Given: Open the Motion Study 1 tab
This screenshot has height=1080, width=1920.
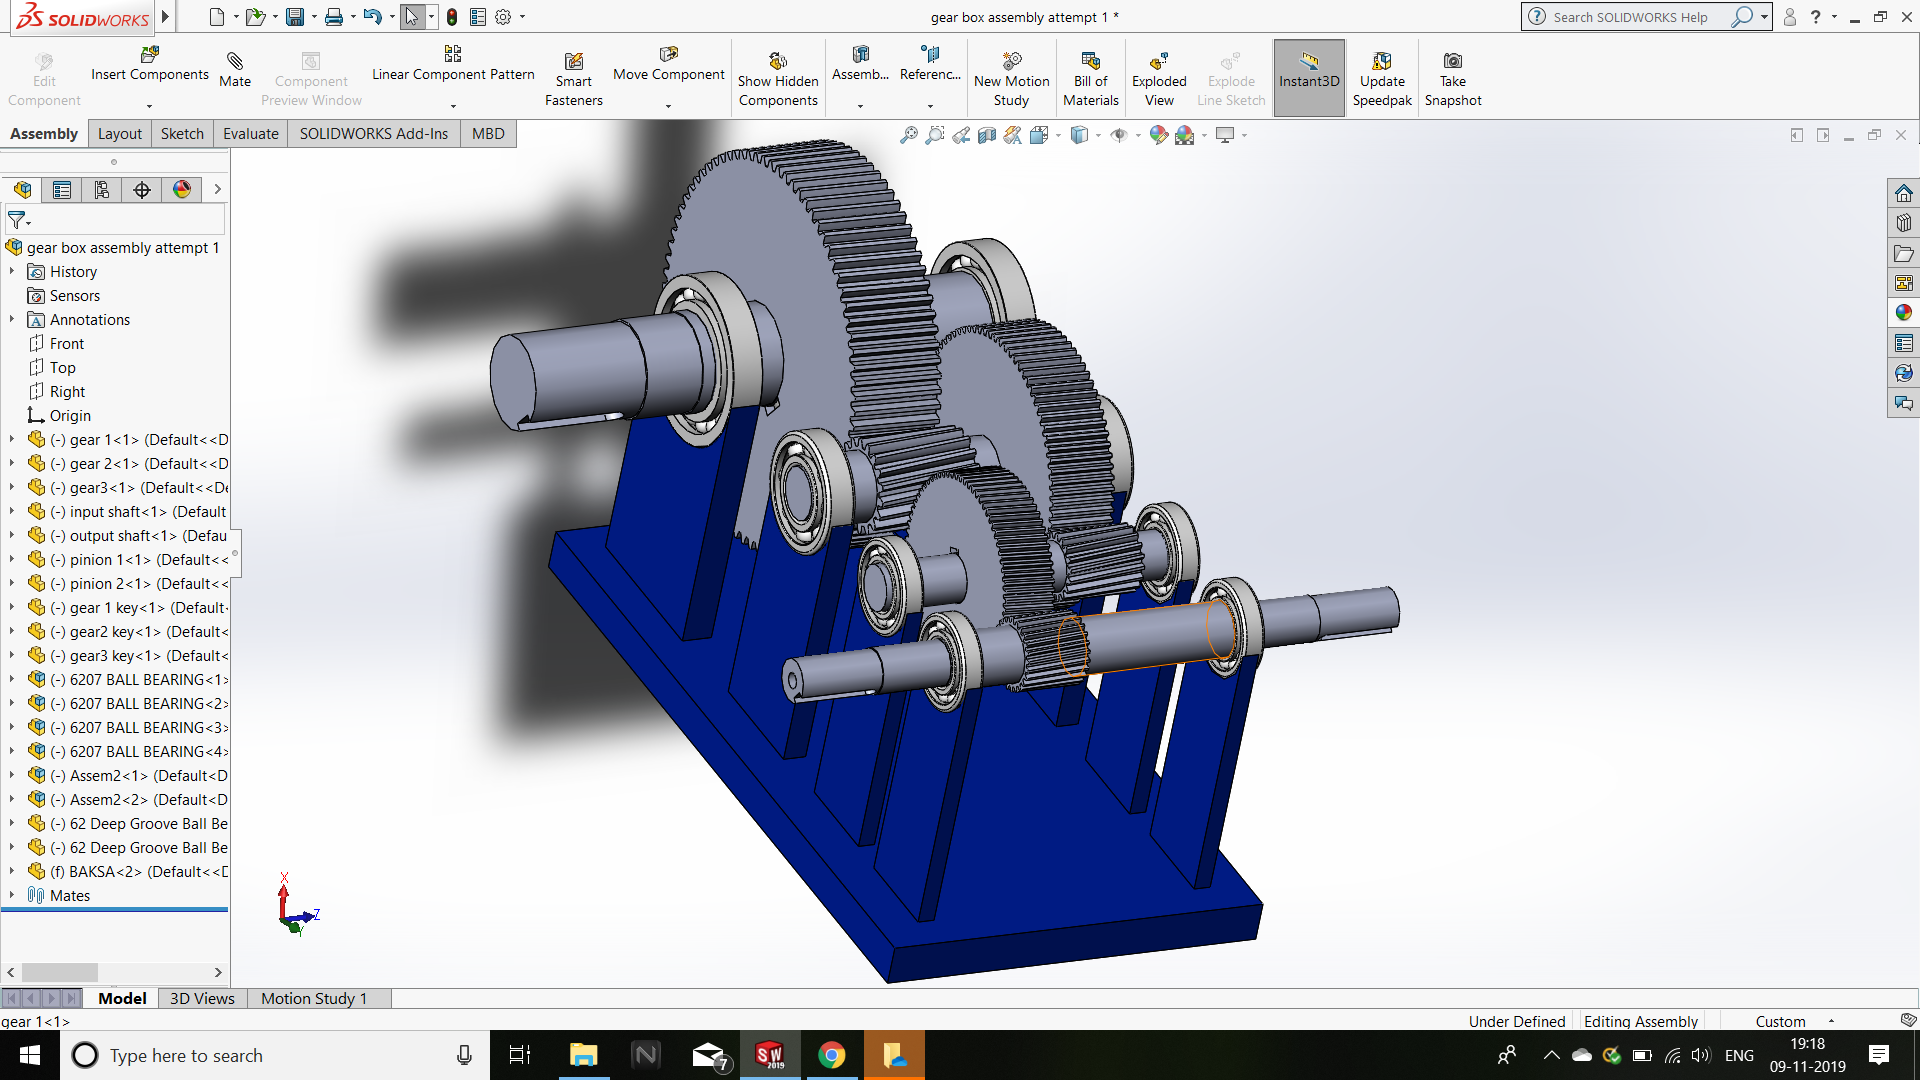Looking at the screenshot, I should pyautogui.click(x=314, y=998).
